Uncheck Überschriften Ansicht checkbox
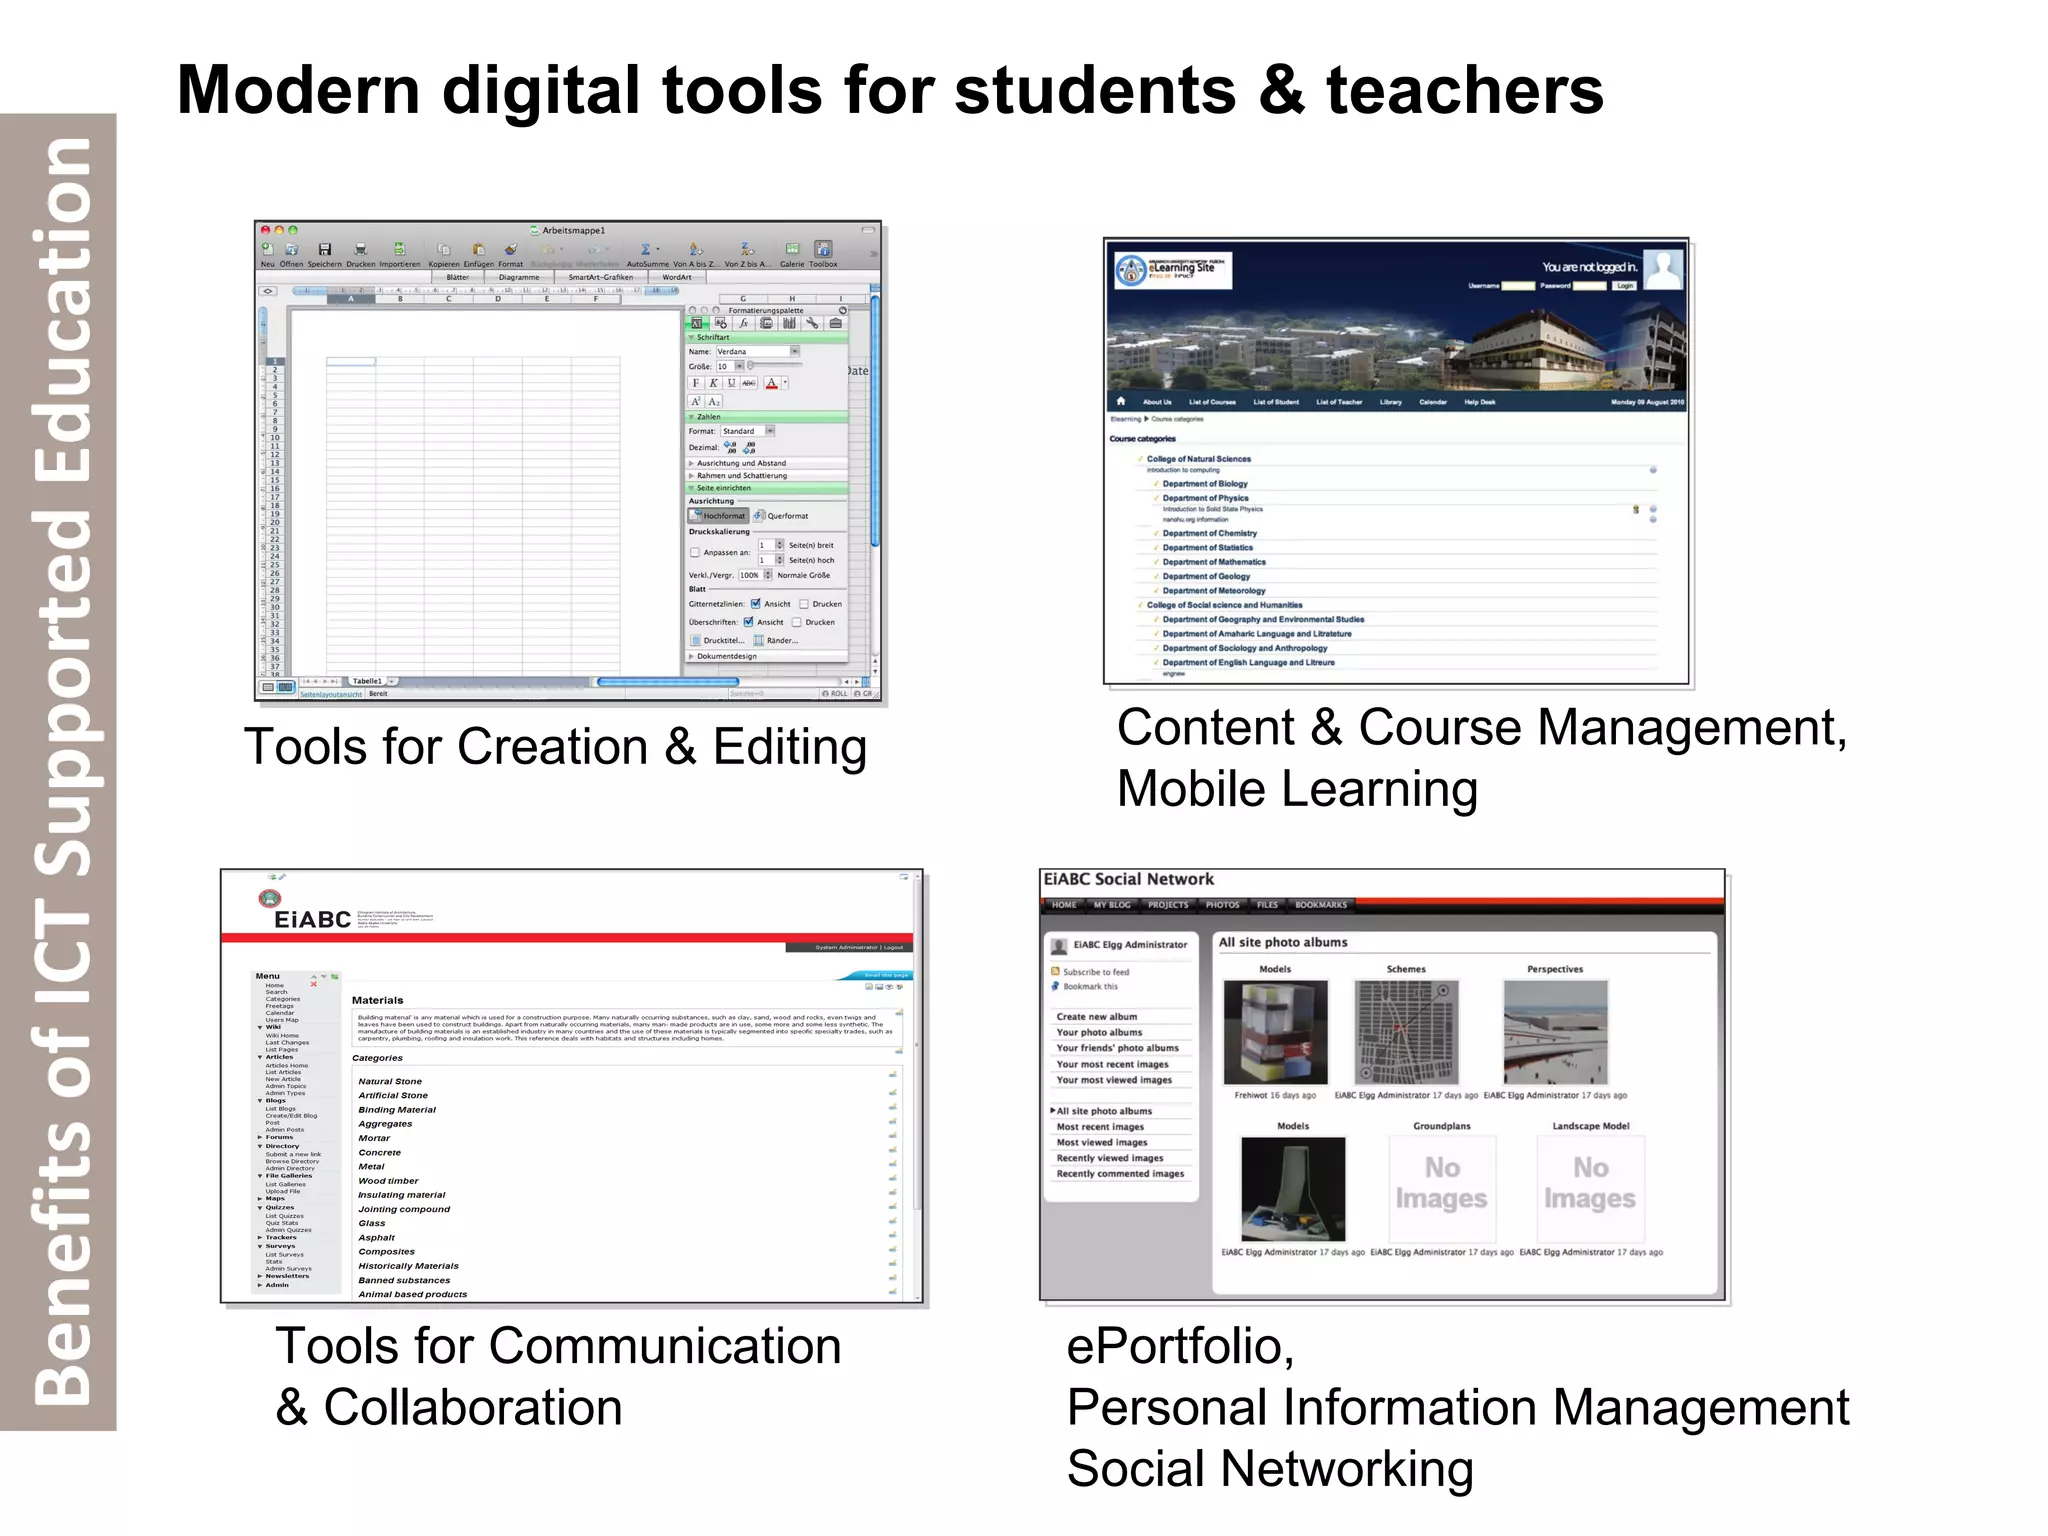The image size is (2048, 1536). point(748,622)
